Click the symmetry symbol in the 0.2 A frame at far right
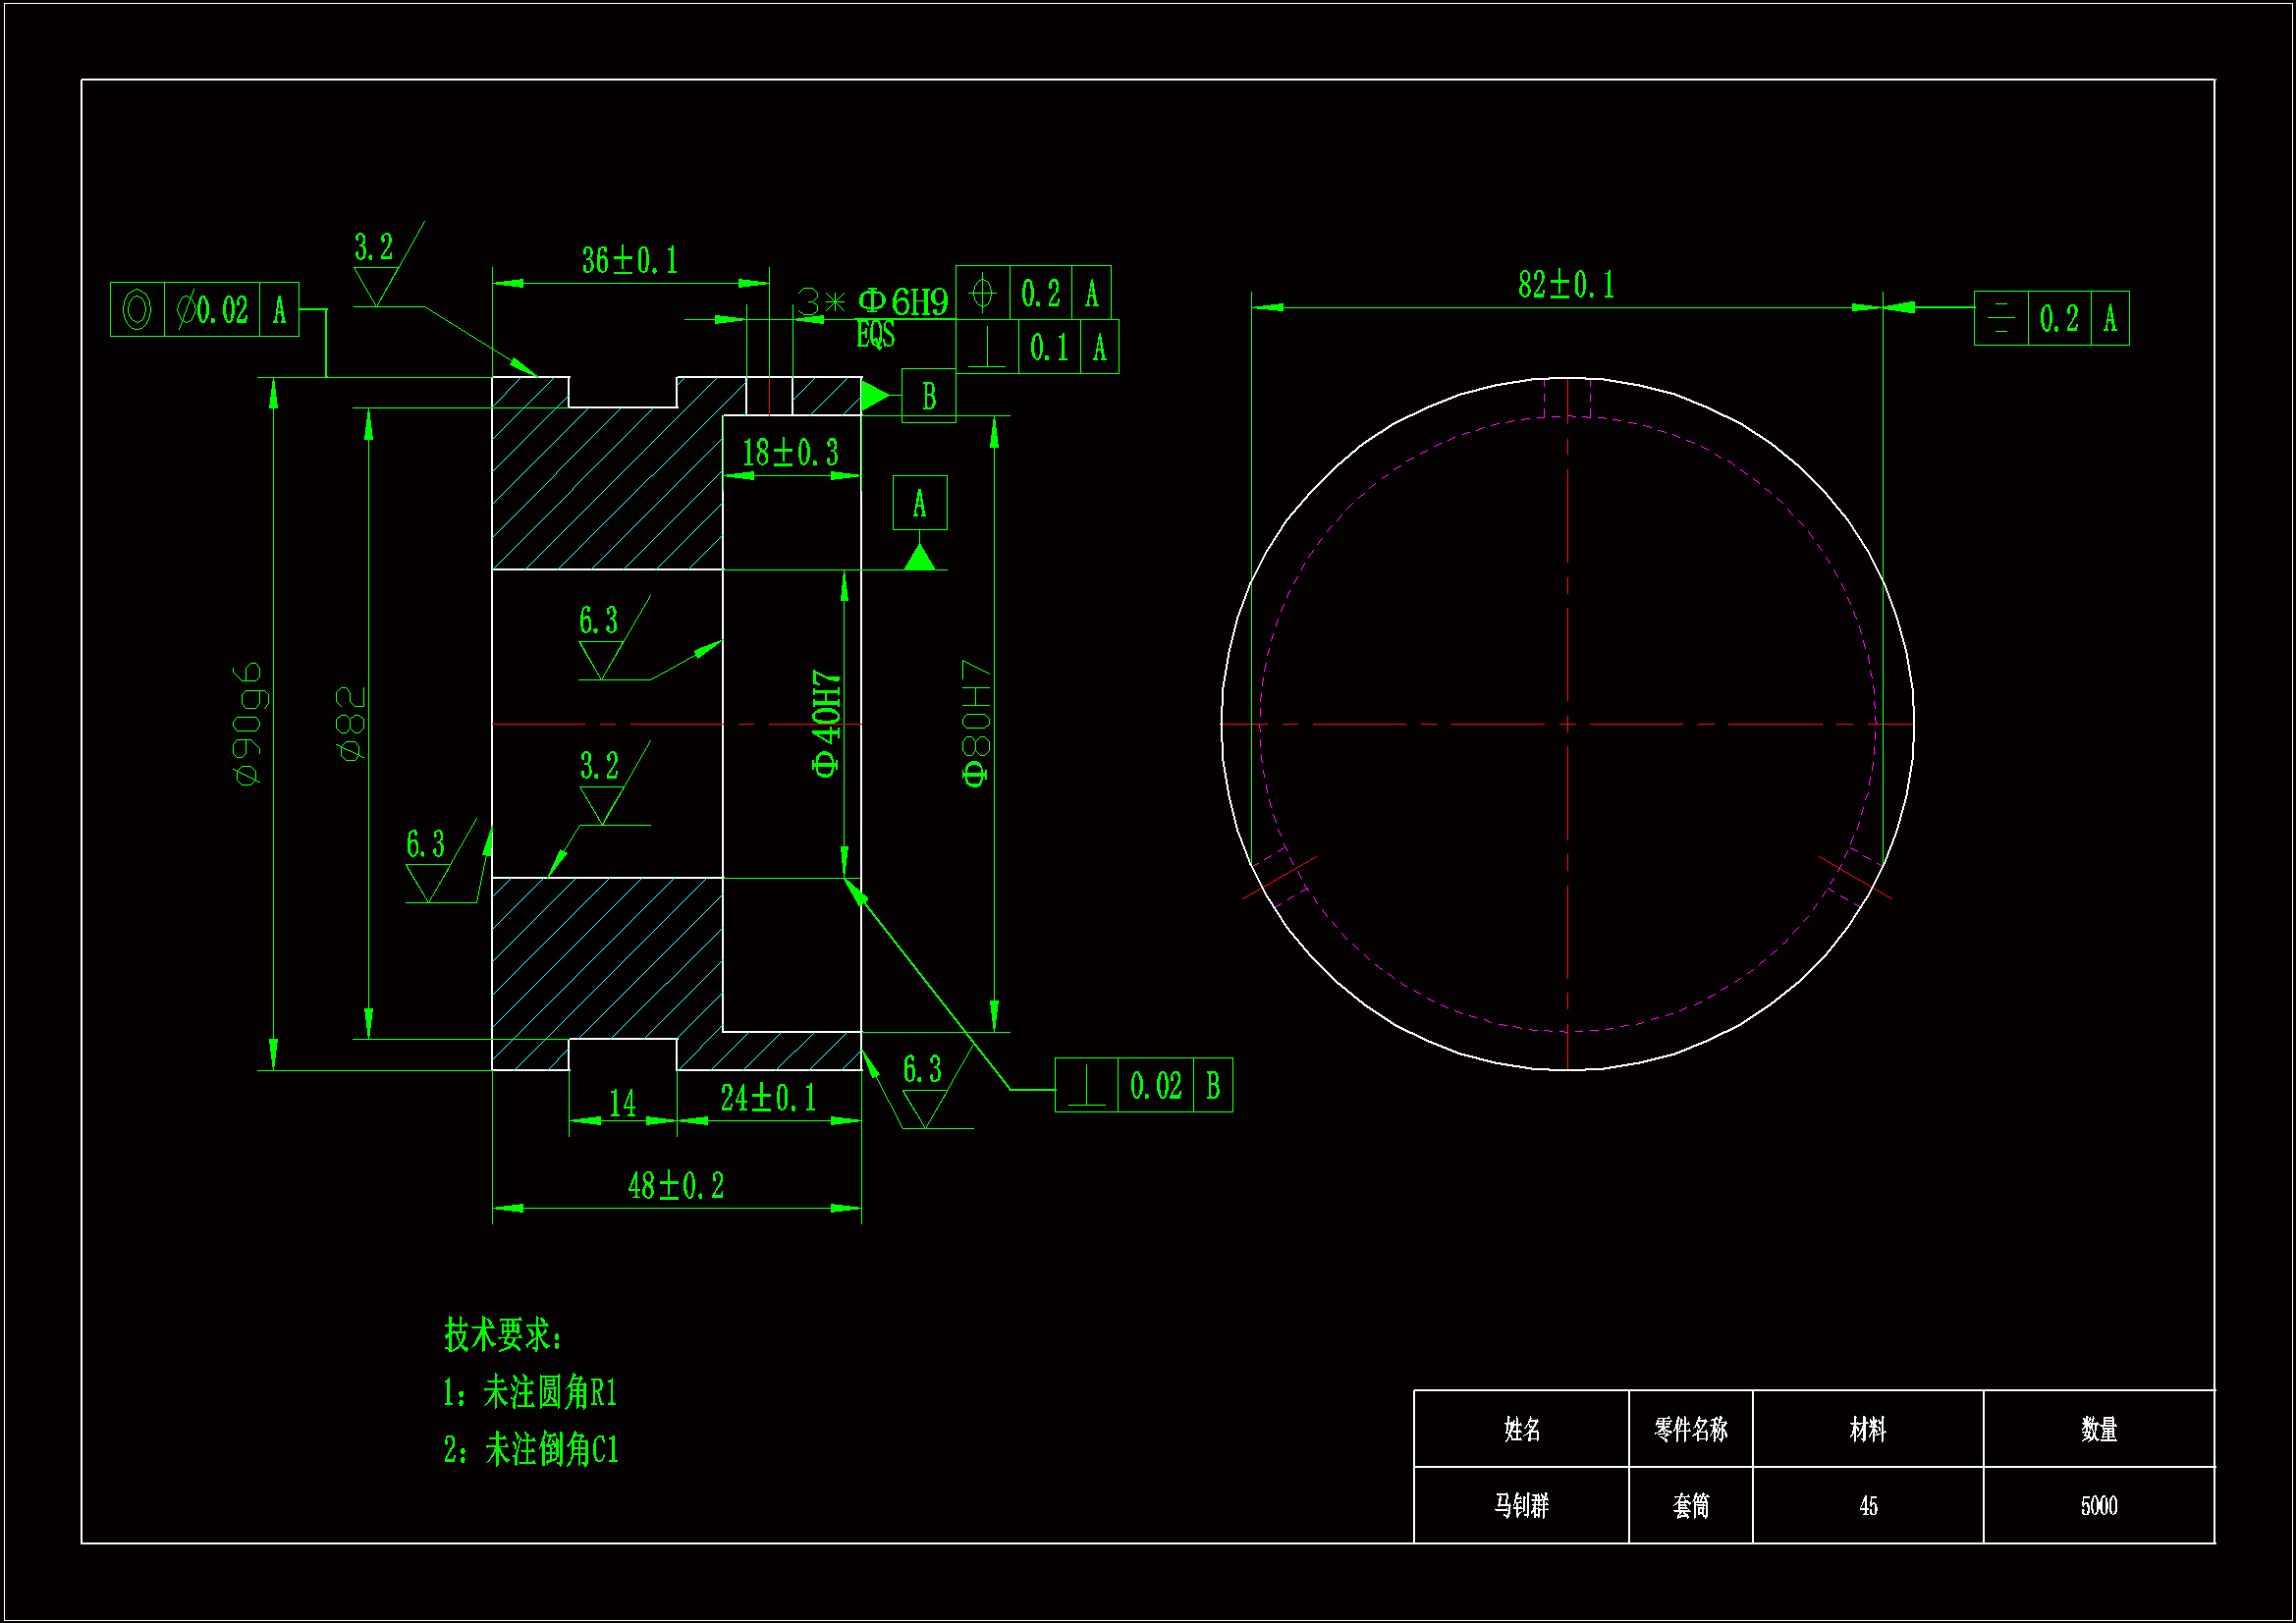2296x1623 pixels. [2000, 318]
